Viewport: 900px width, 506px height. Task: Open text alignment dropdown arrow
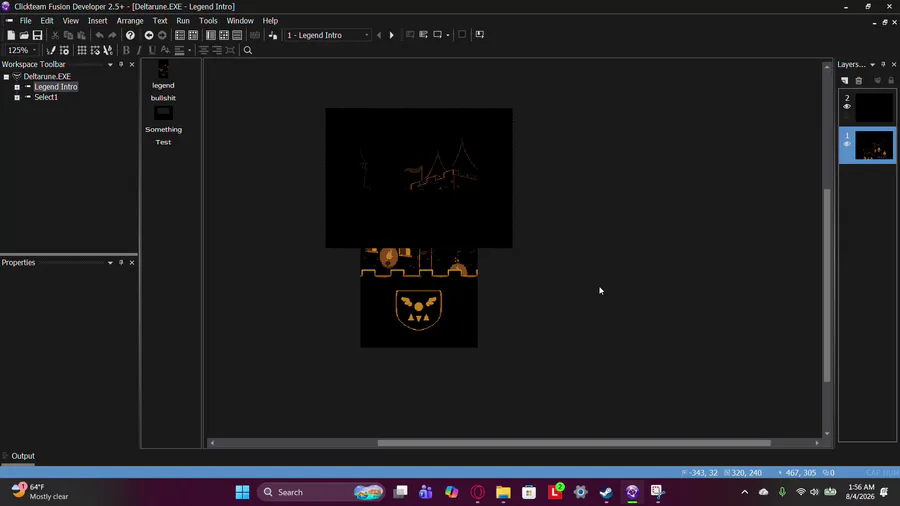tap(189, 50)
